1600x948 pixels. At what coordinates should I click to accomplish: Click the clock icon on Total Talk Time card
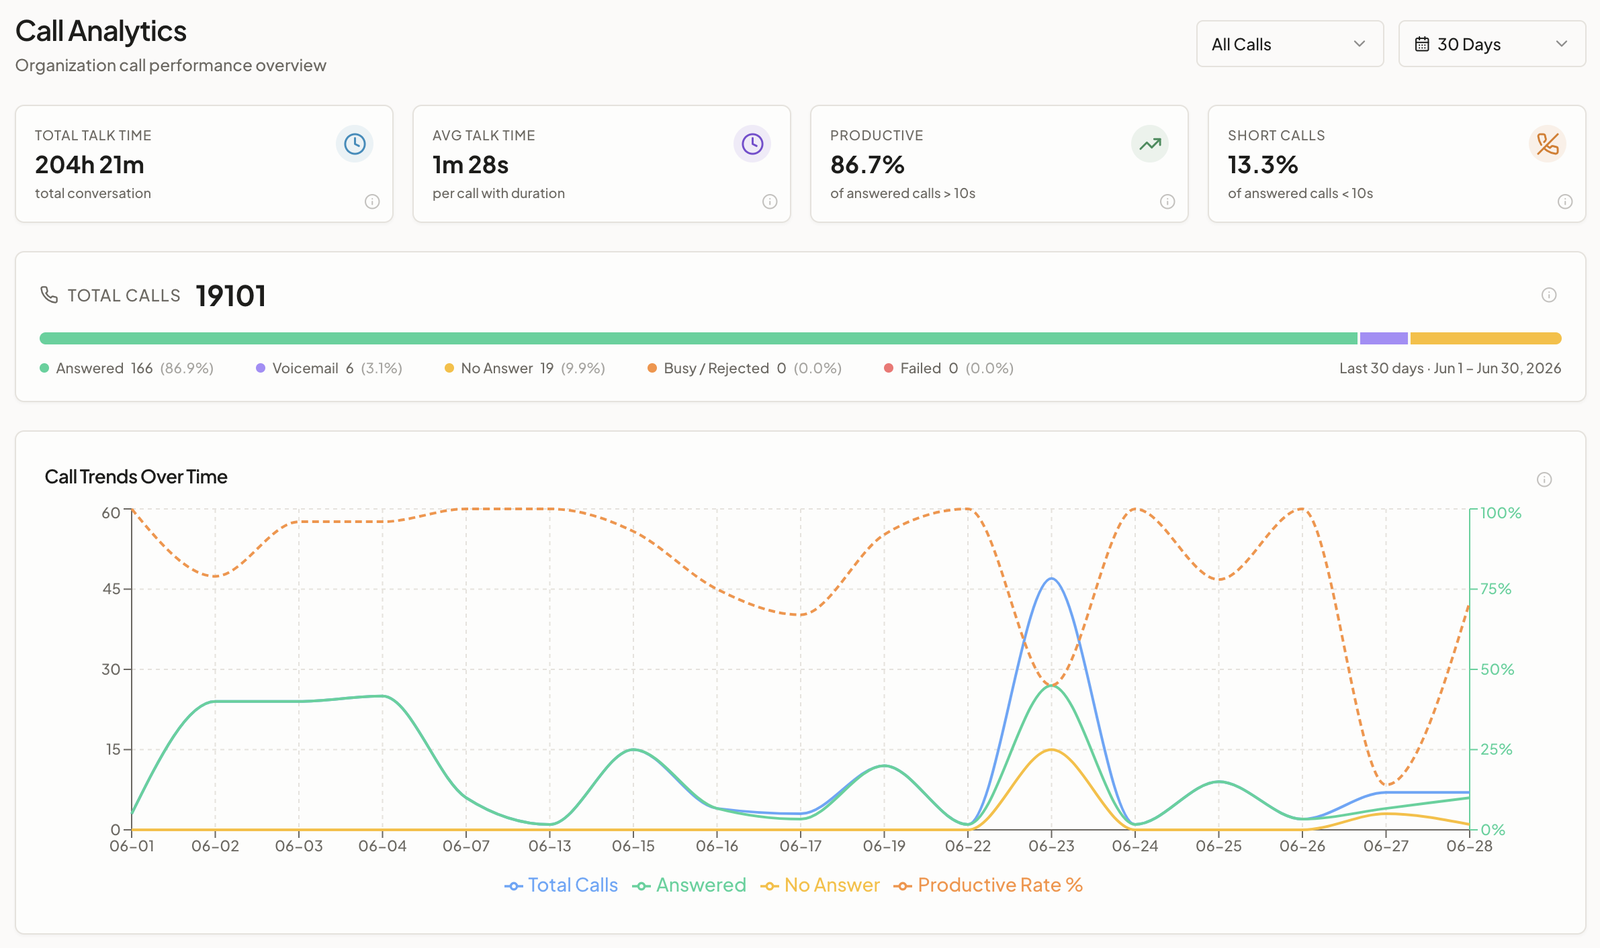coord(354,144)
